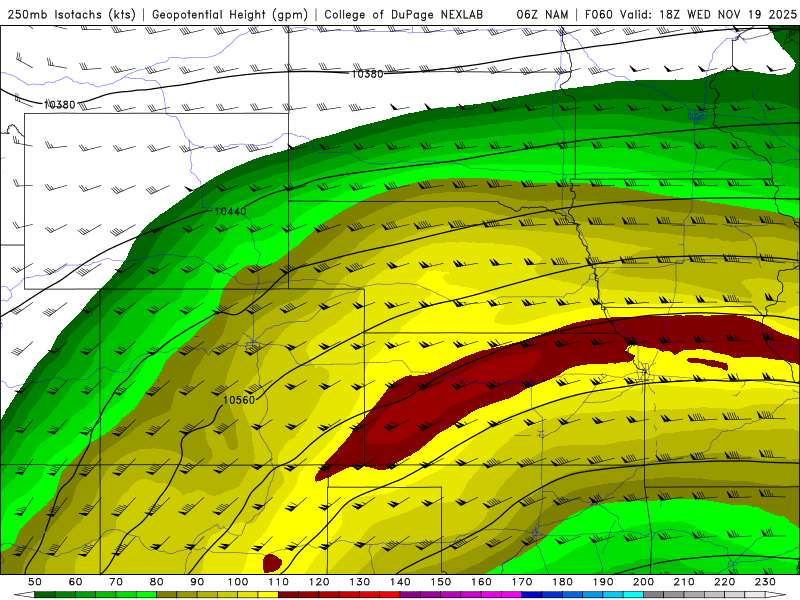Click the 10380 contour label at left edge
Screen dimensions: 800x600
60,105
